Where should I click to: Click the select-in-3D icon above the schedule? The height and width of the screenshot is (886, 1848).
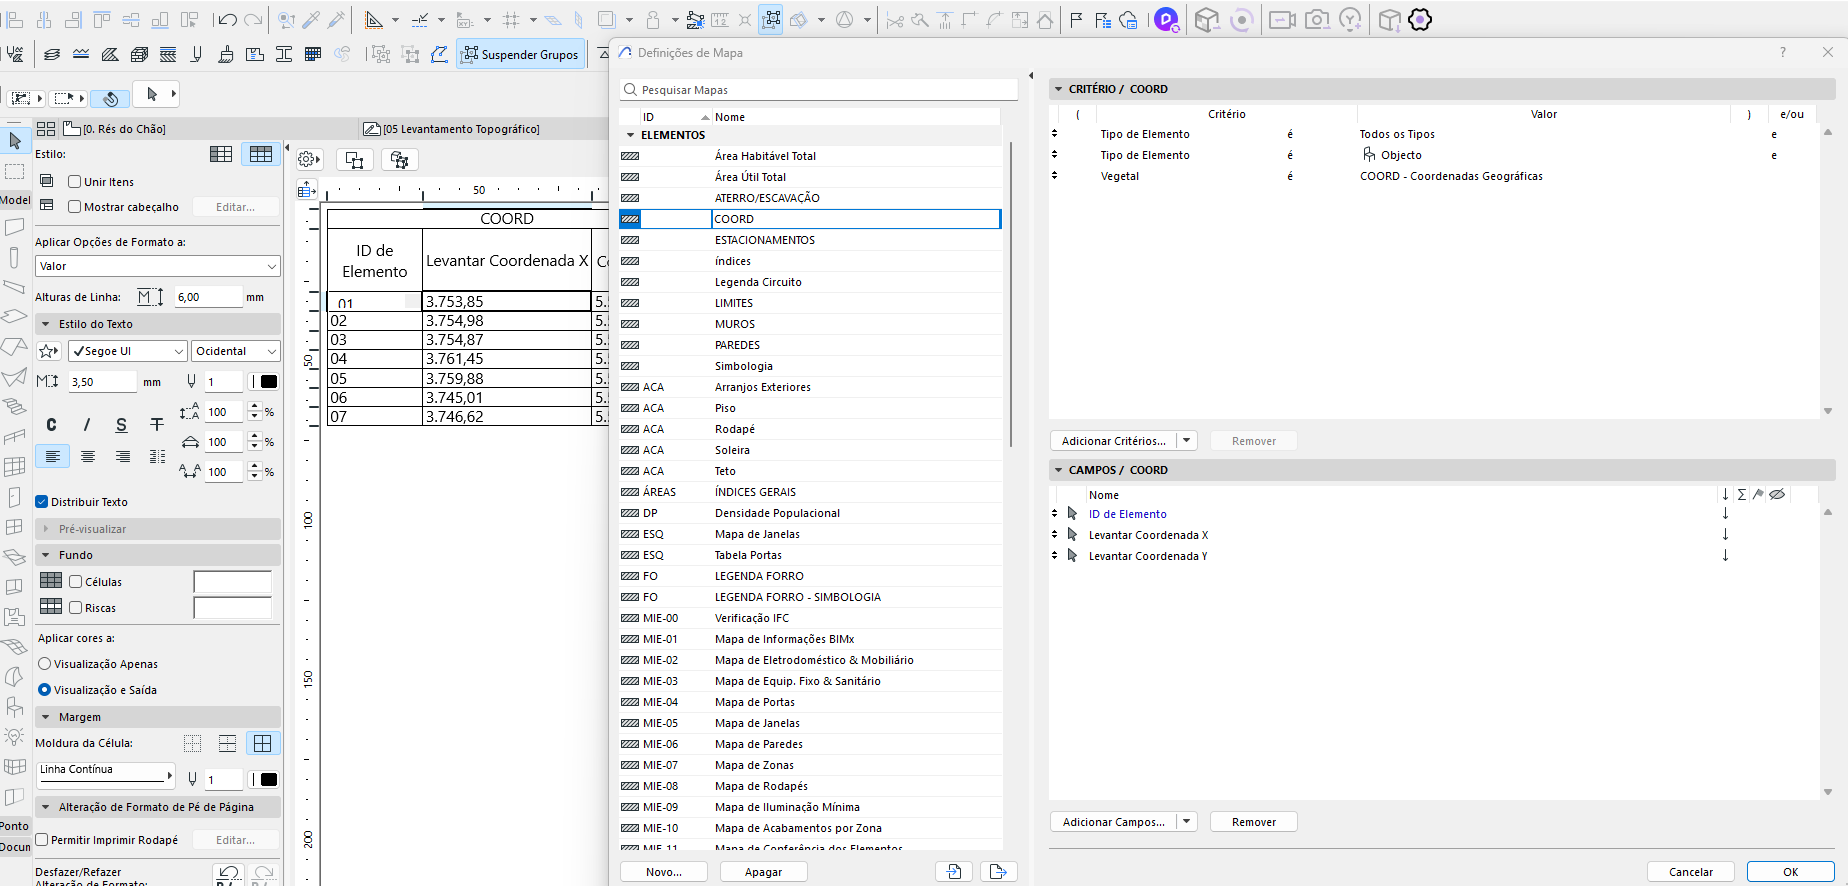[x=400, y=159]
